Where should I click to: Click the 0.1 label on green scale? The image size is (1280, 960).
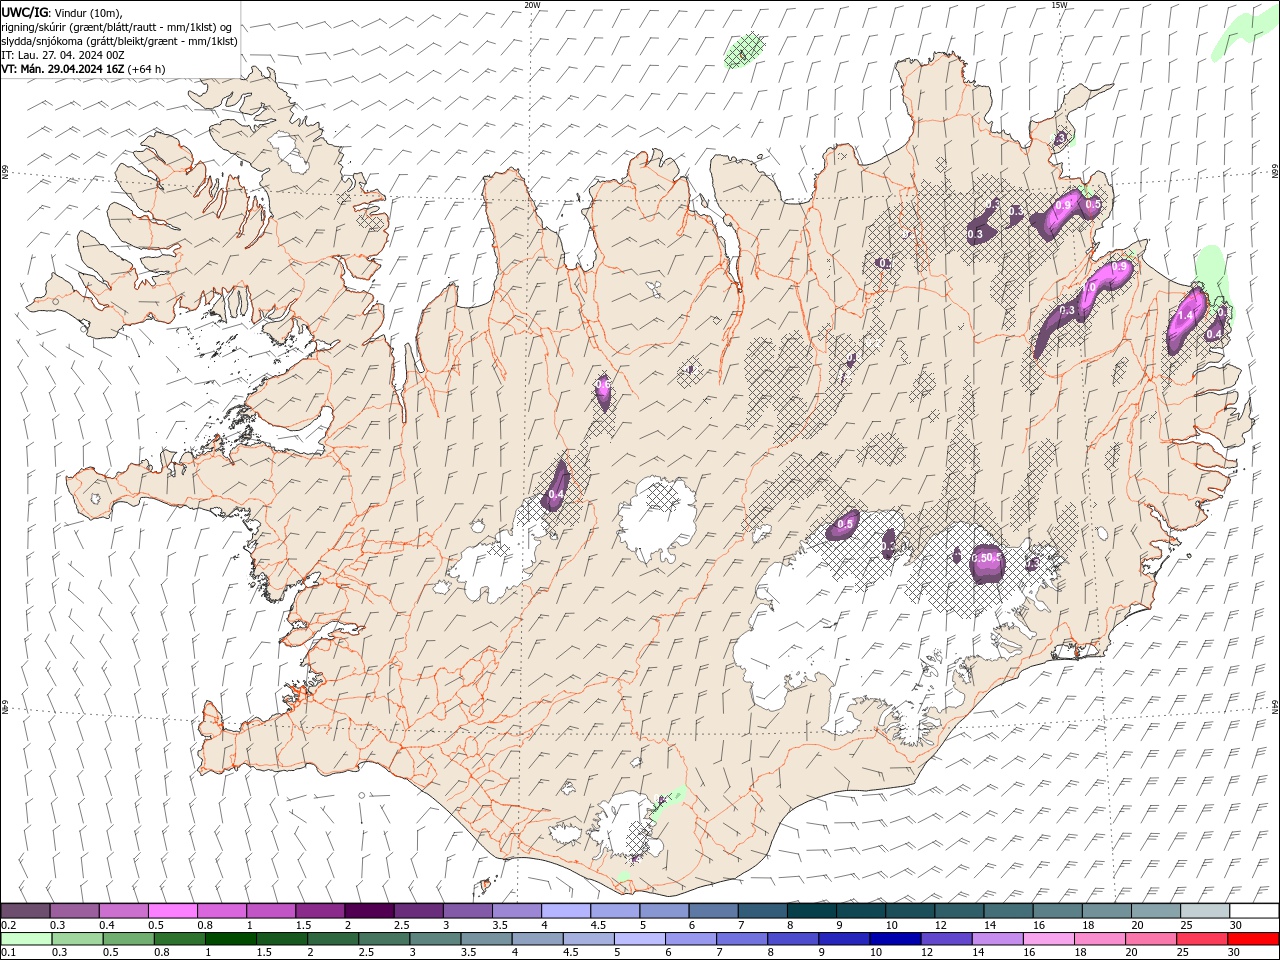[x=9, y=953]
